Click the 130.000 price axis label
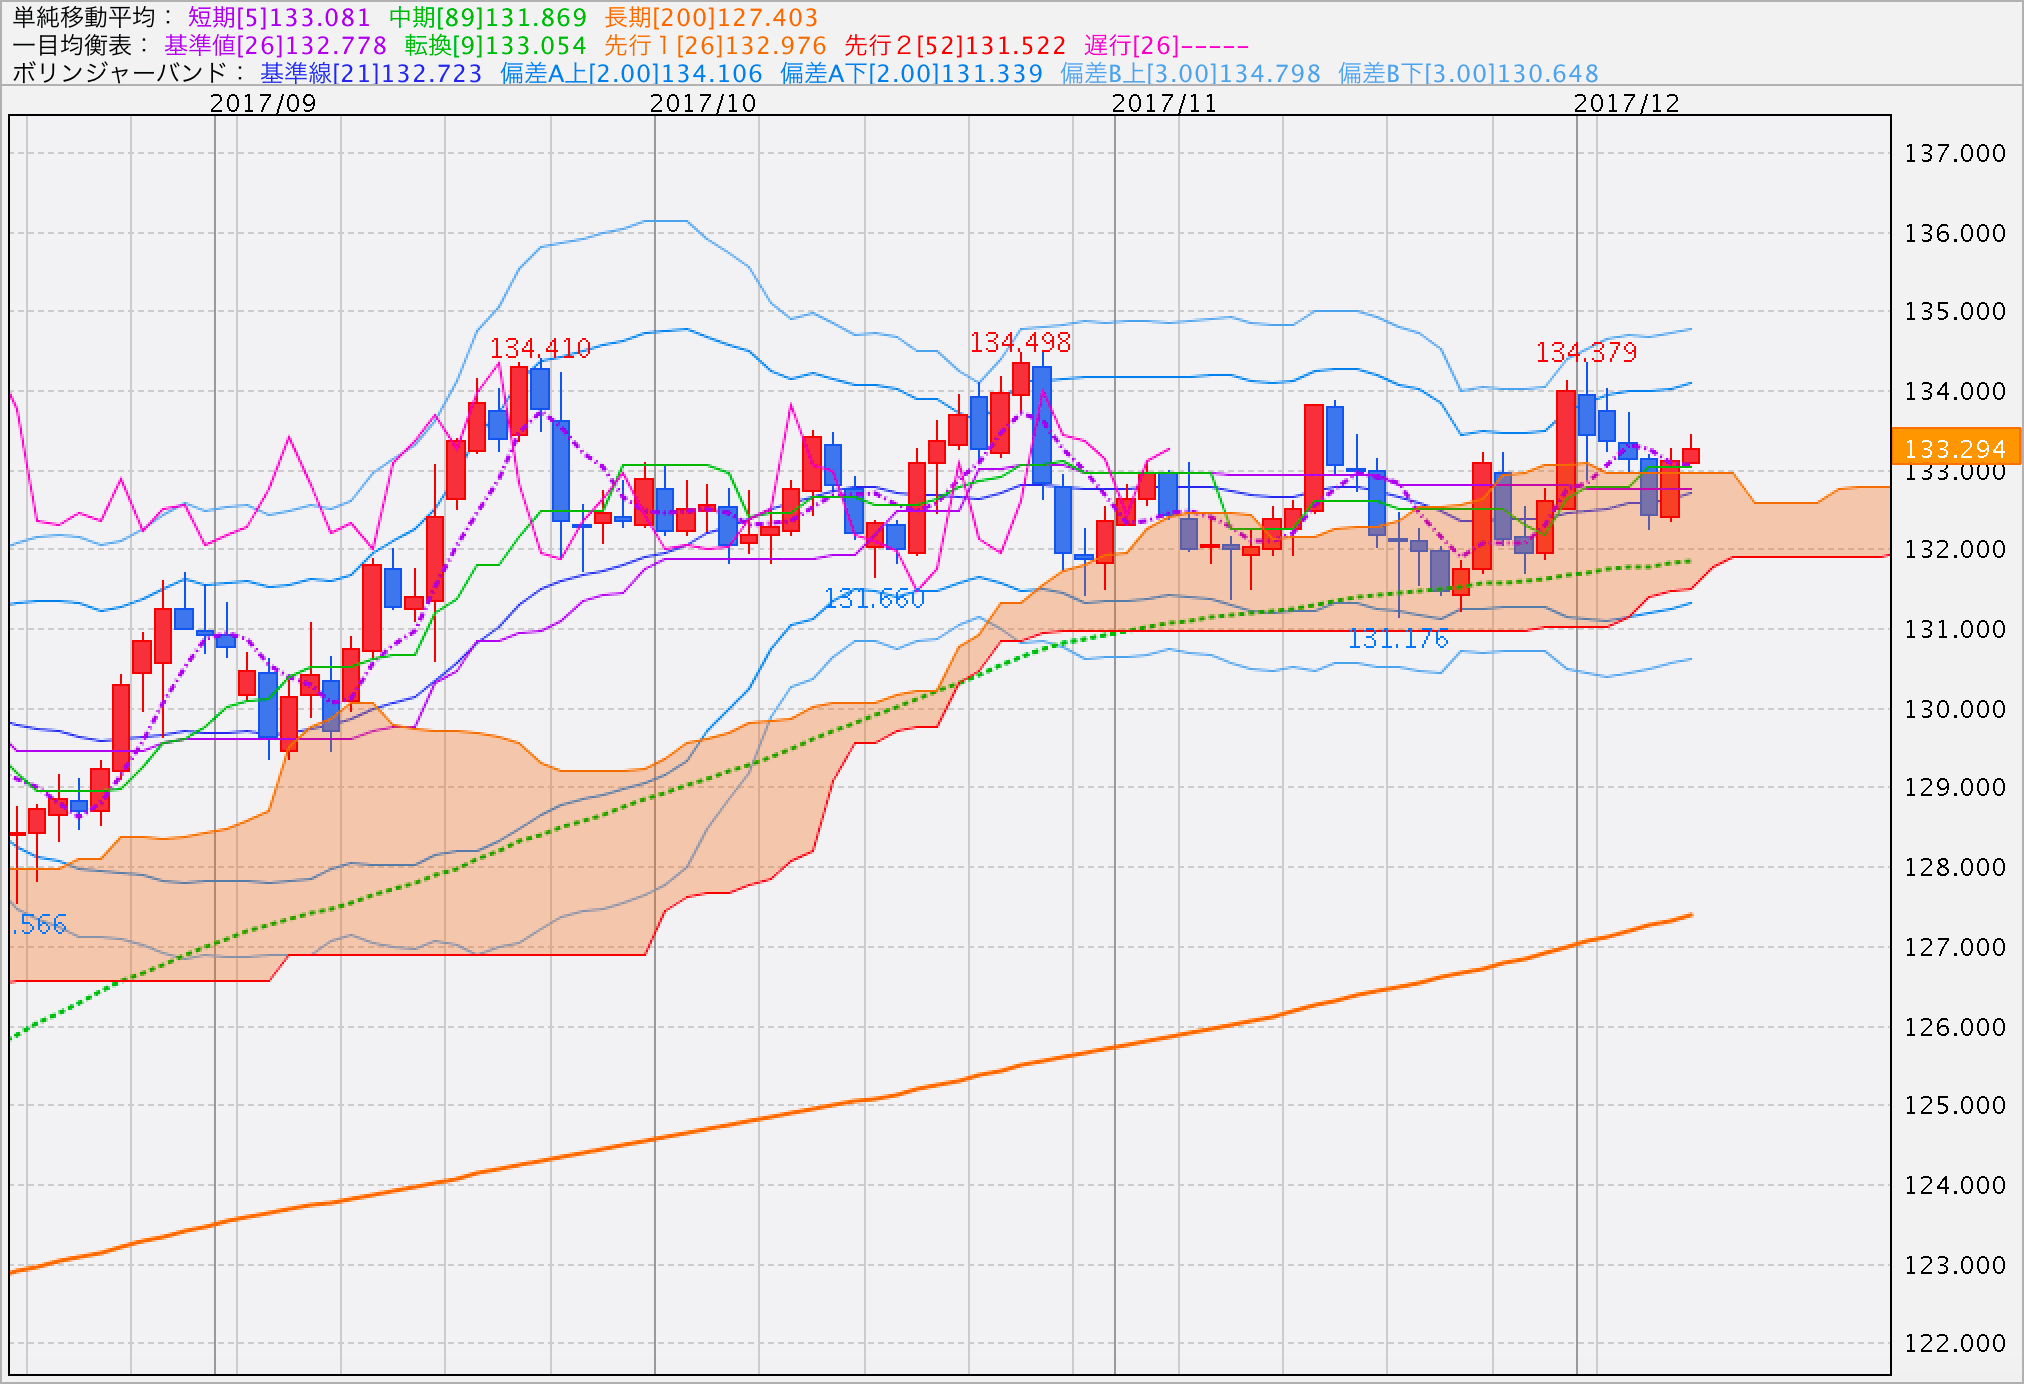This screenshot has width=2024, height=1384. click(1955, 709)
